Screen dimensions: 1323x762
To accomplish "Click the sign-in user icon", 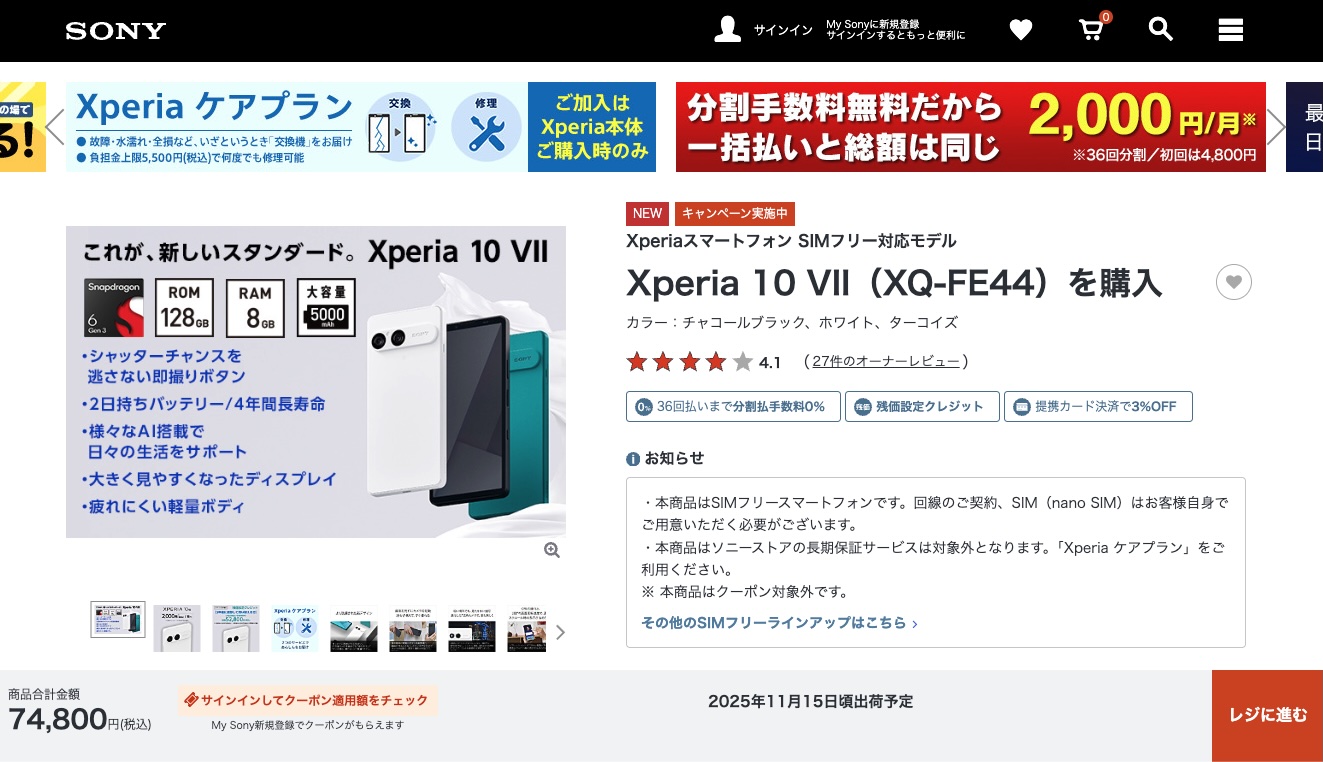I will point(728,30).
